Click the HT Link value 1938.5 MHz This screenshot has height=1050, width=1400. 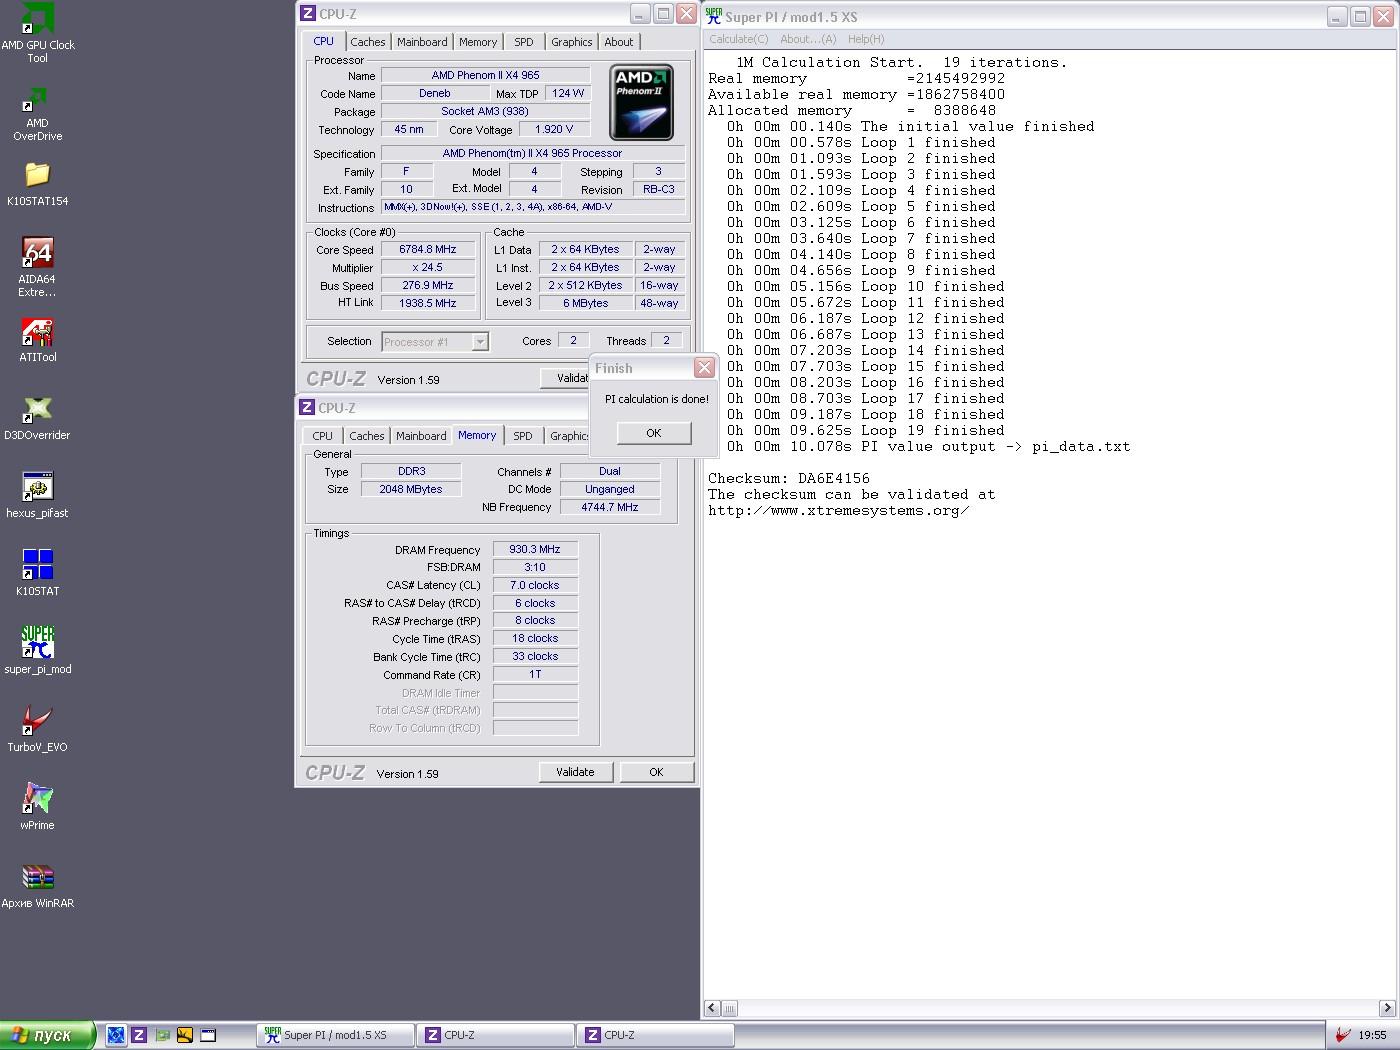coord(427,303)
